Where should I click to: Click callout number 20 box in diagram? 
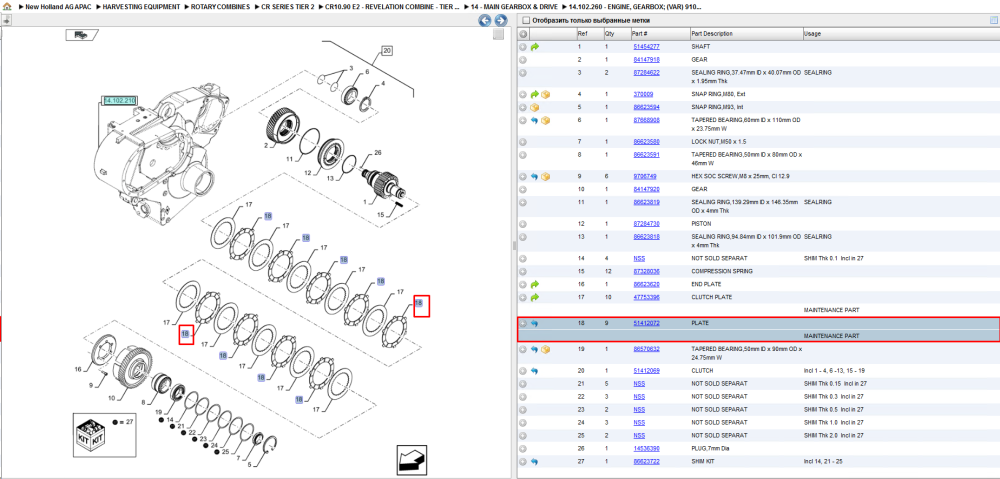tap(387, 50)
